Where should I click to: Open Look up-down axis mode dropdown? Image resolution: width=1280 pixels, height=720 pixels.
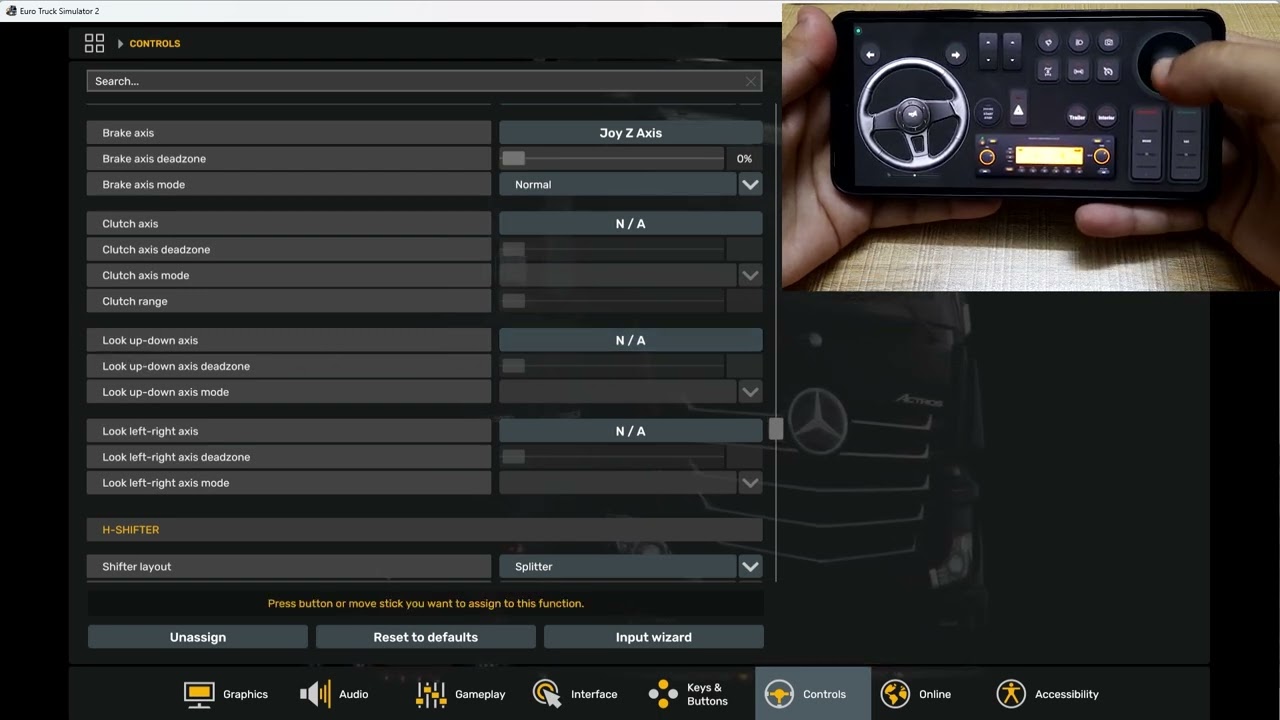[750, 392]
